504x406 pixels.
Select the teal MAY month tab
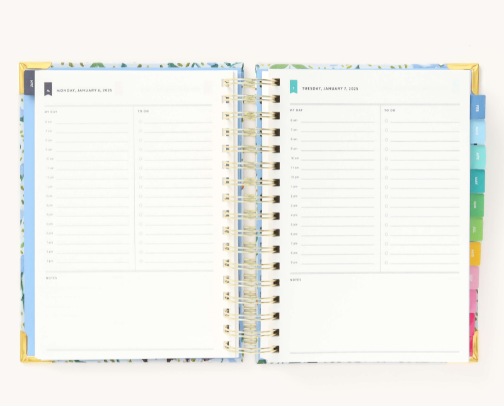pos(477,181)
